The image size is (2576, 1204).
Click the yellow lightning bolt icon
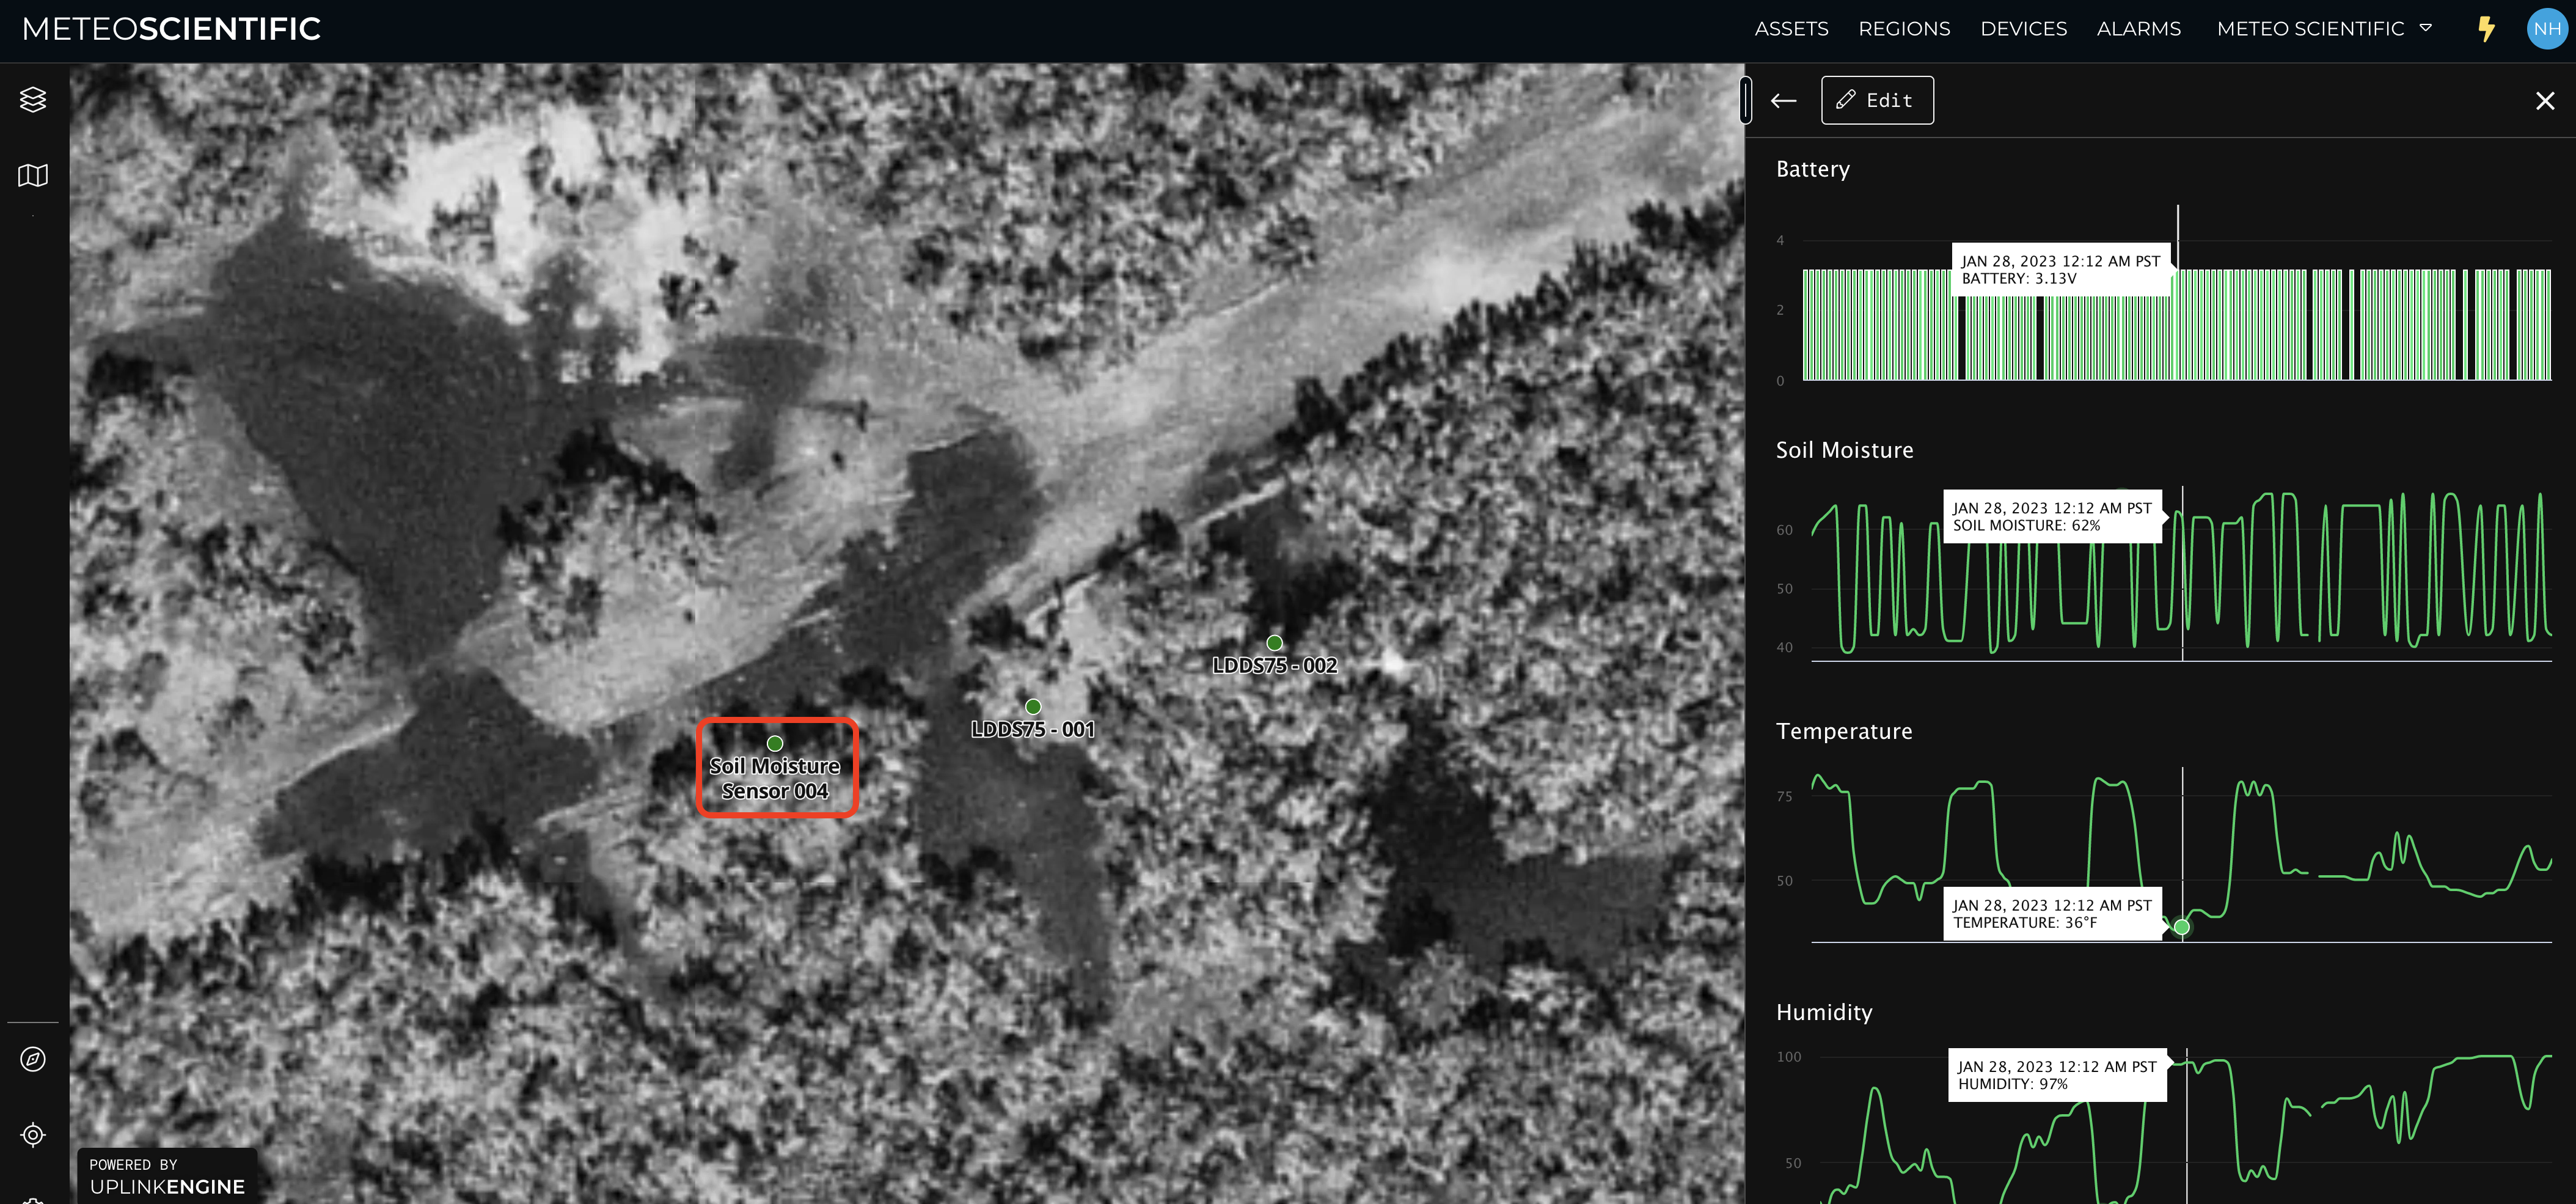pyautogui.click(x=2486, y=28)
